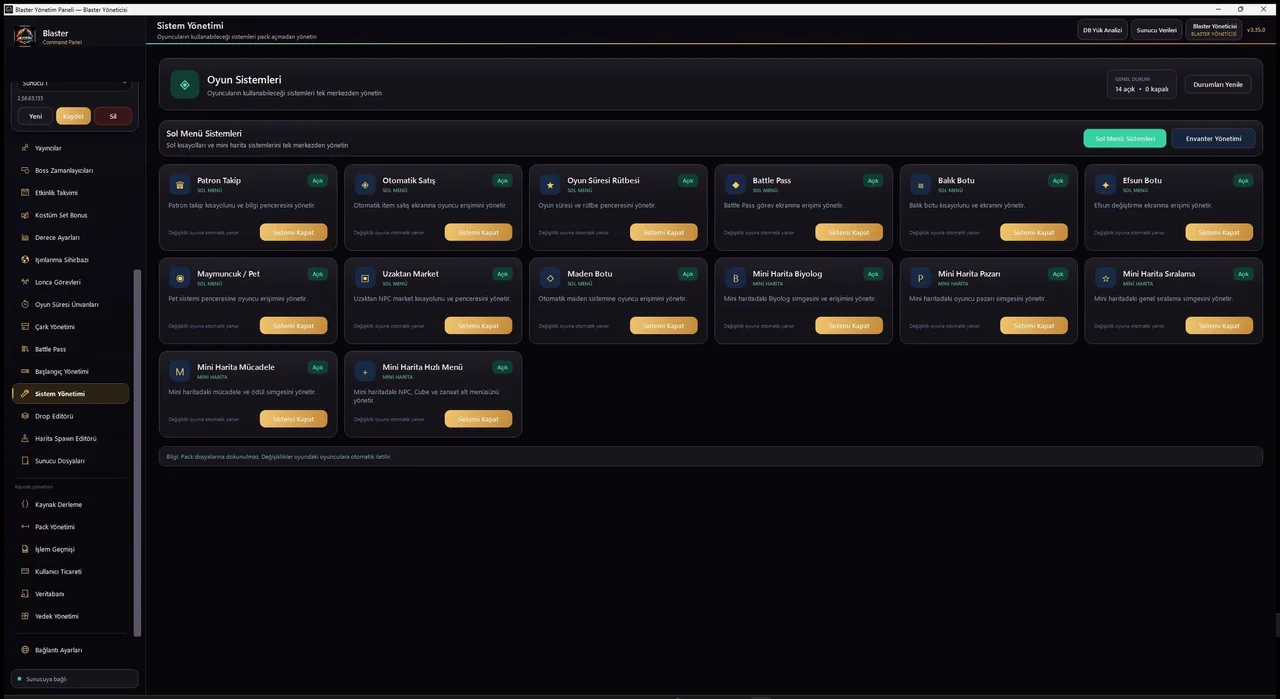
Task: Click the P icon on Mini Harita Pazarı
Action: pyautogui.click(x=921, y=278)
